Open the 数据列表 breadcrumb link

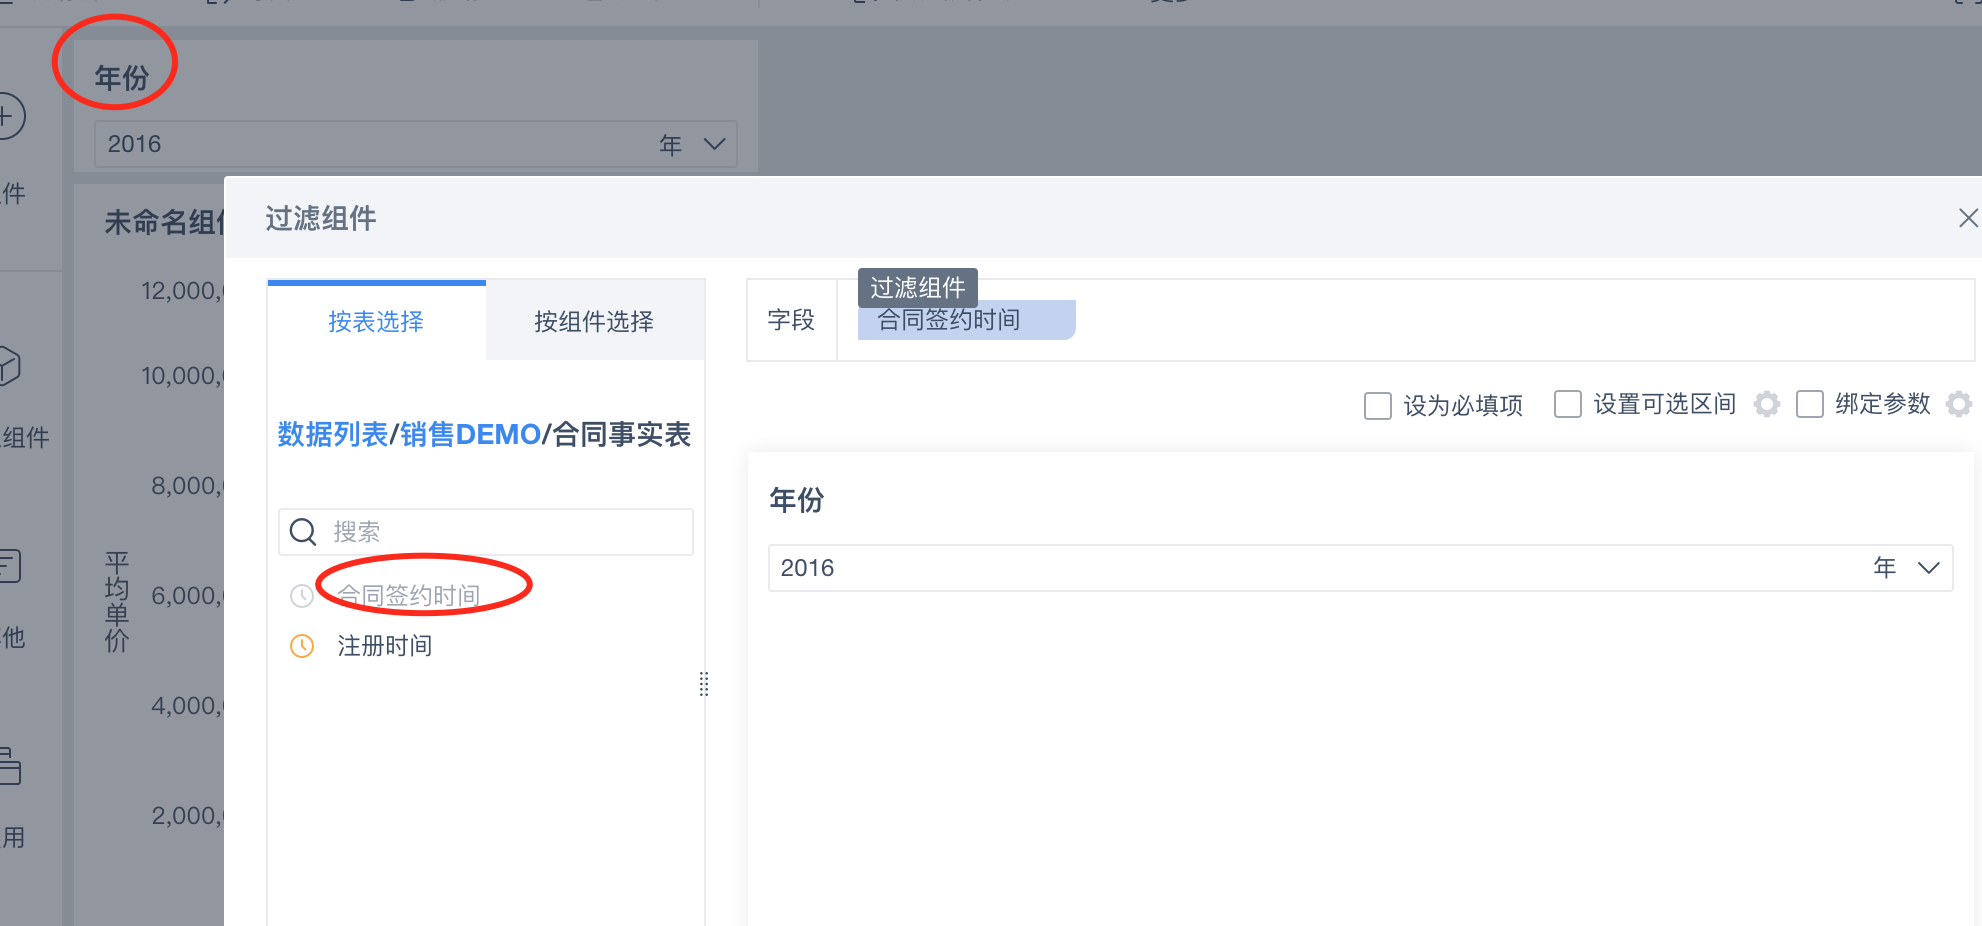(332, 434)
